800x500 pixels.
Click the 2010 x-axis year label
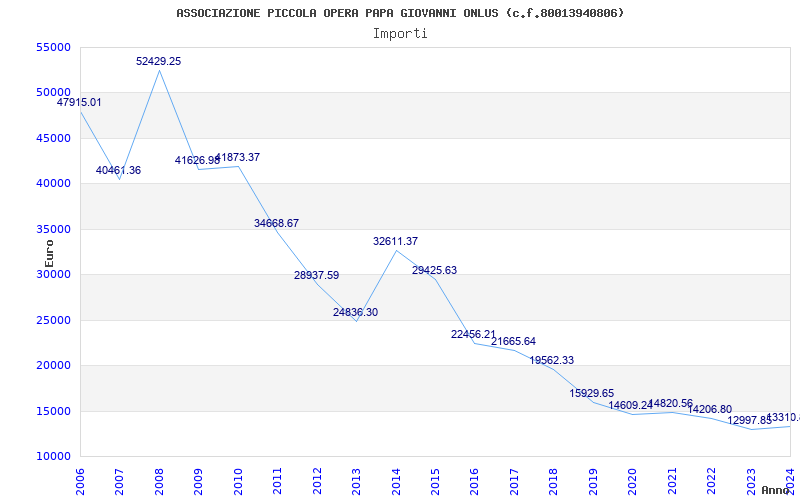[238, 482]
